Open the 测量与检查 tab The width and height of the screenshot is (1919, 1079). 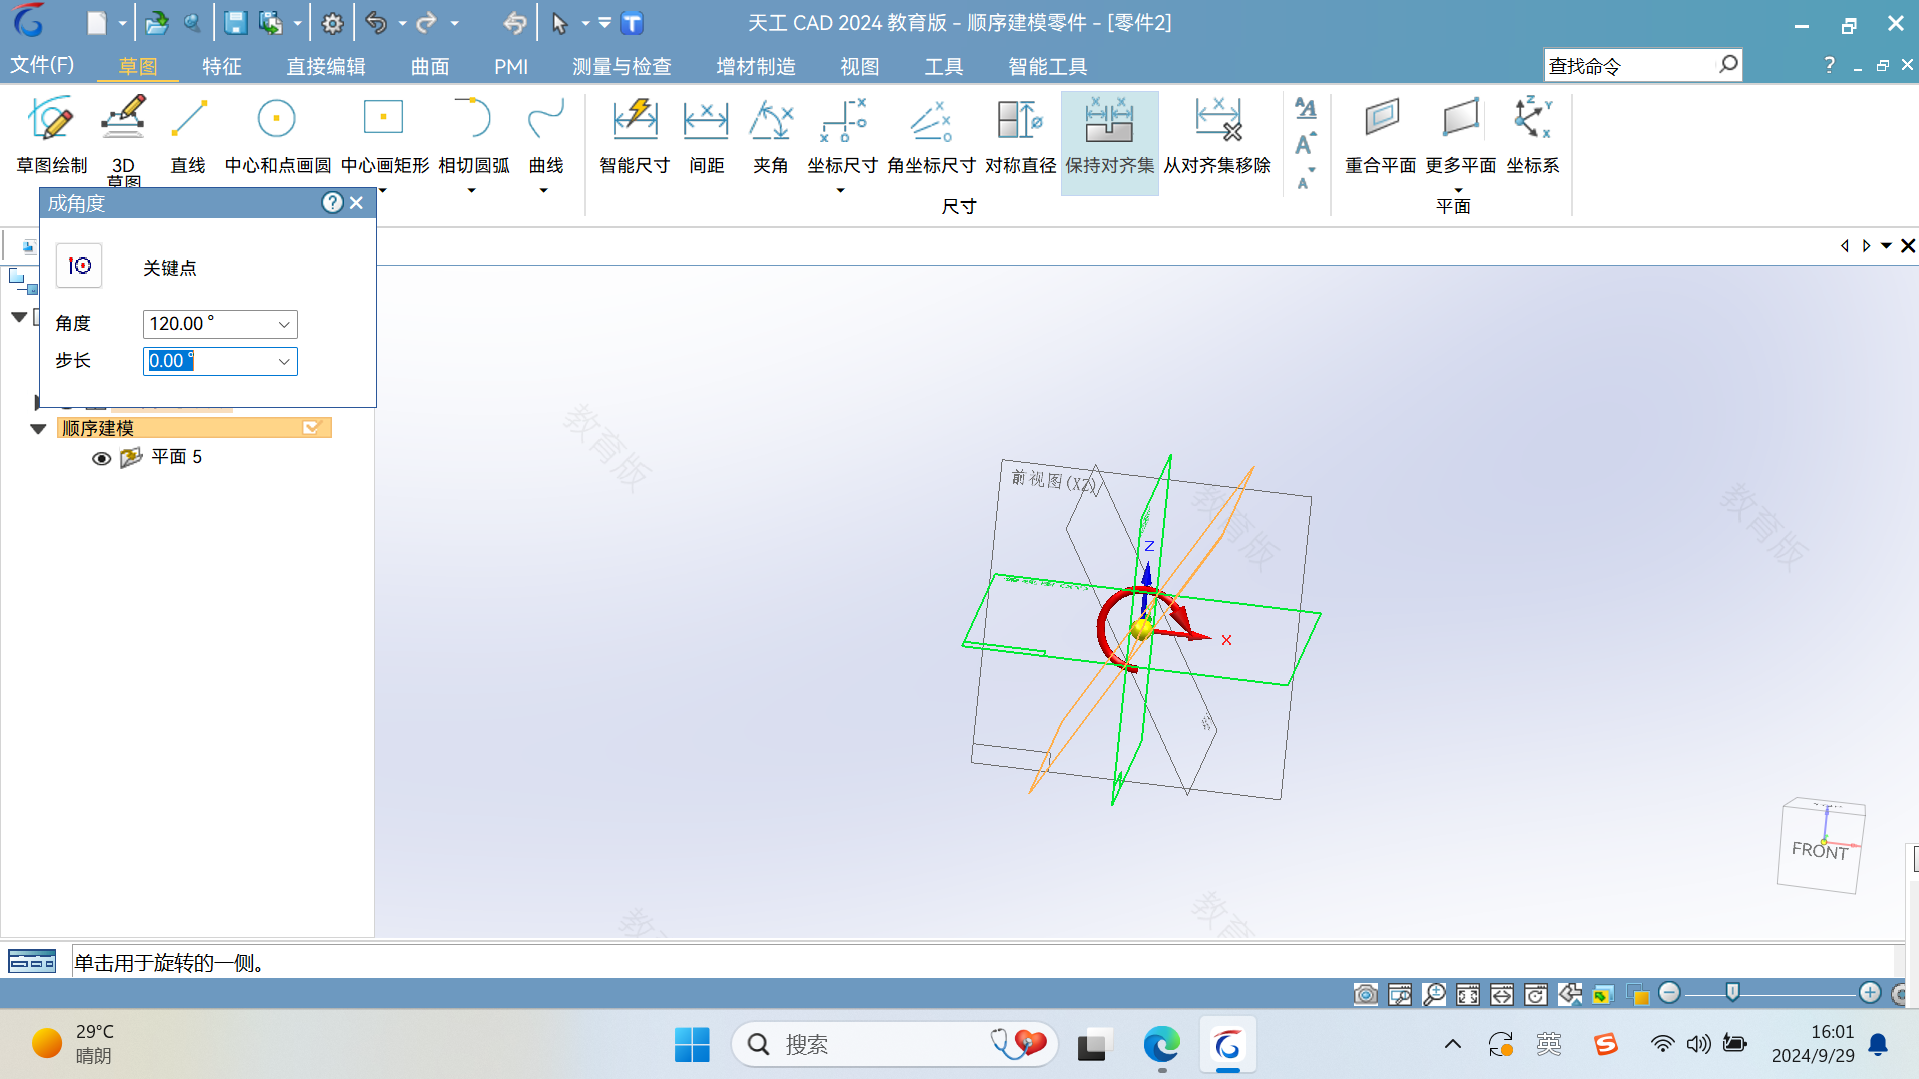(621, 66)
